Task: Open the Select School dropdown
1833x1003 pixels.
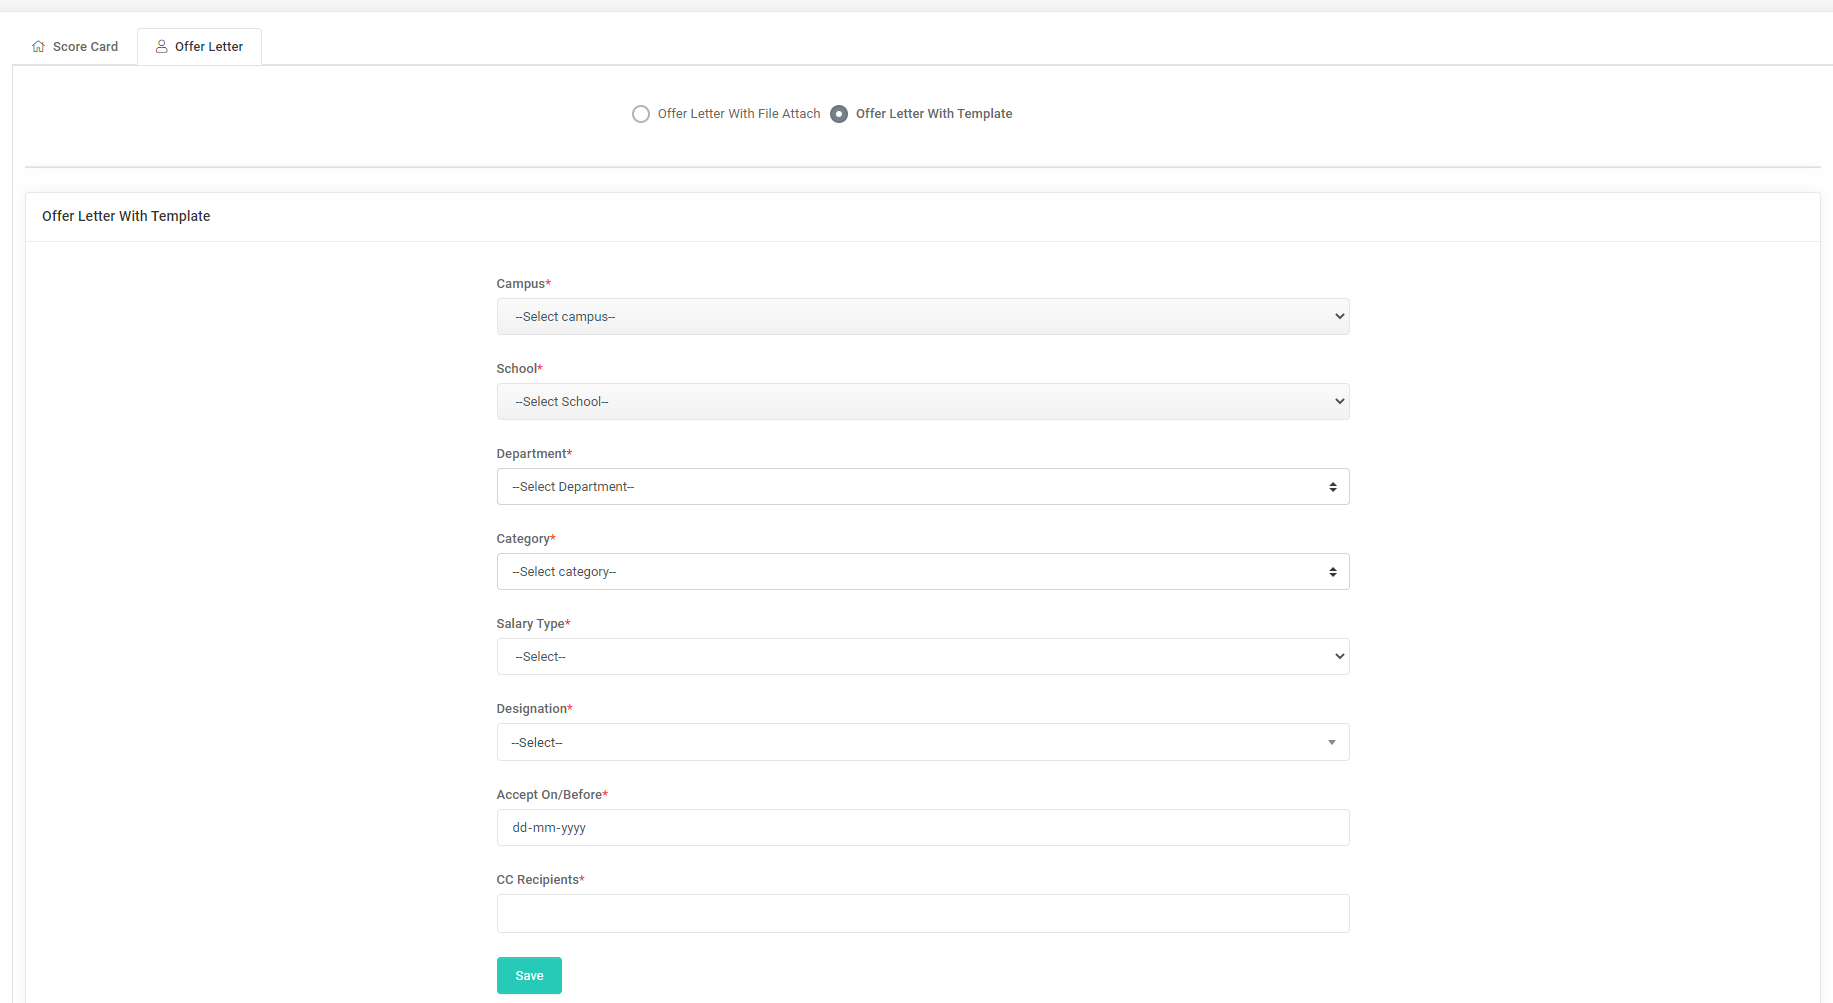Action: tap(920, 402)
